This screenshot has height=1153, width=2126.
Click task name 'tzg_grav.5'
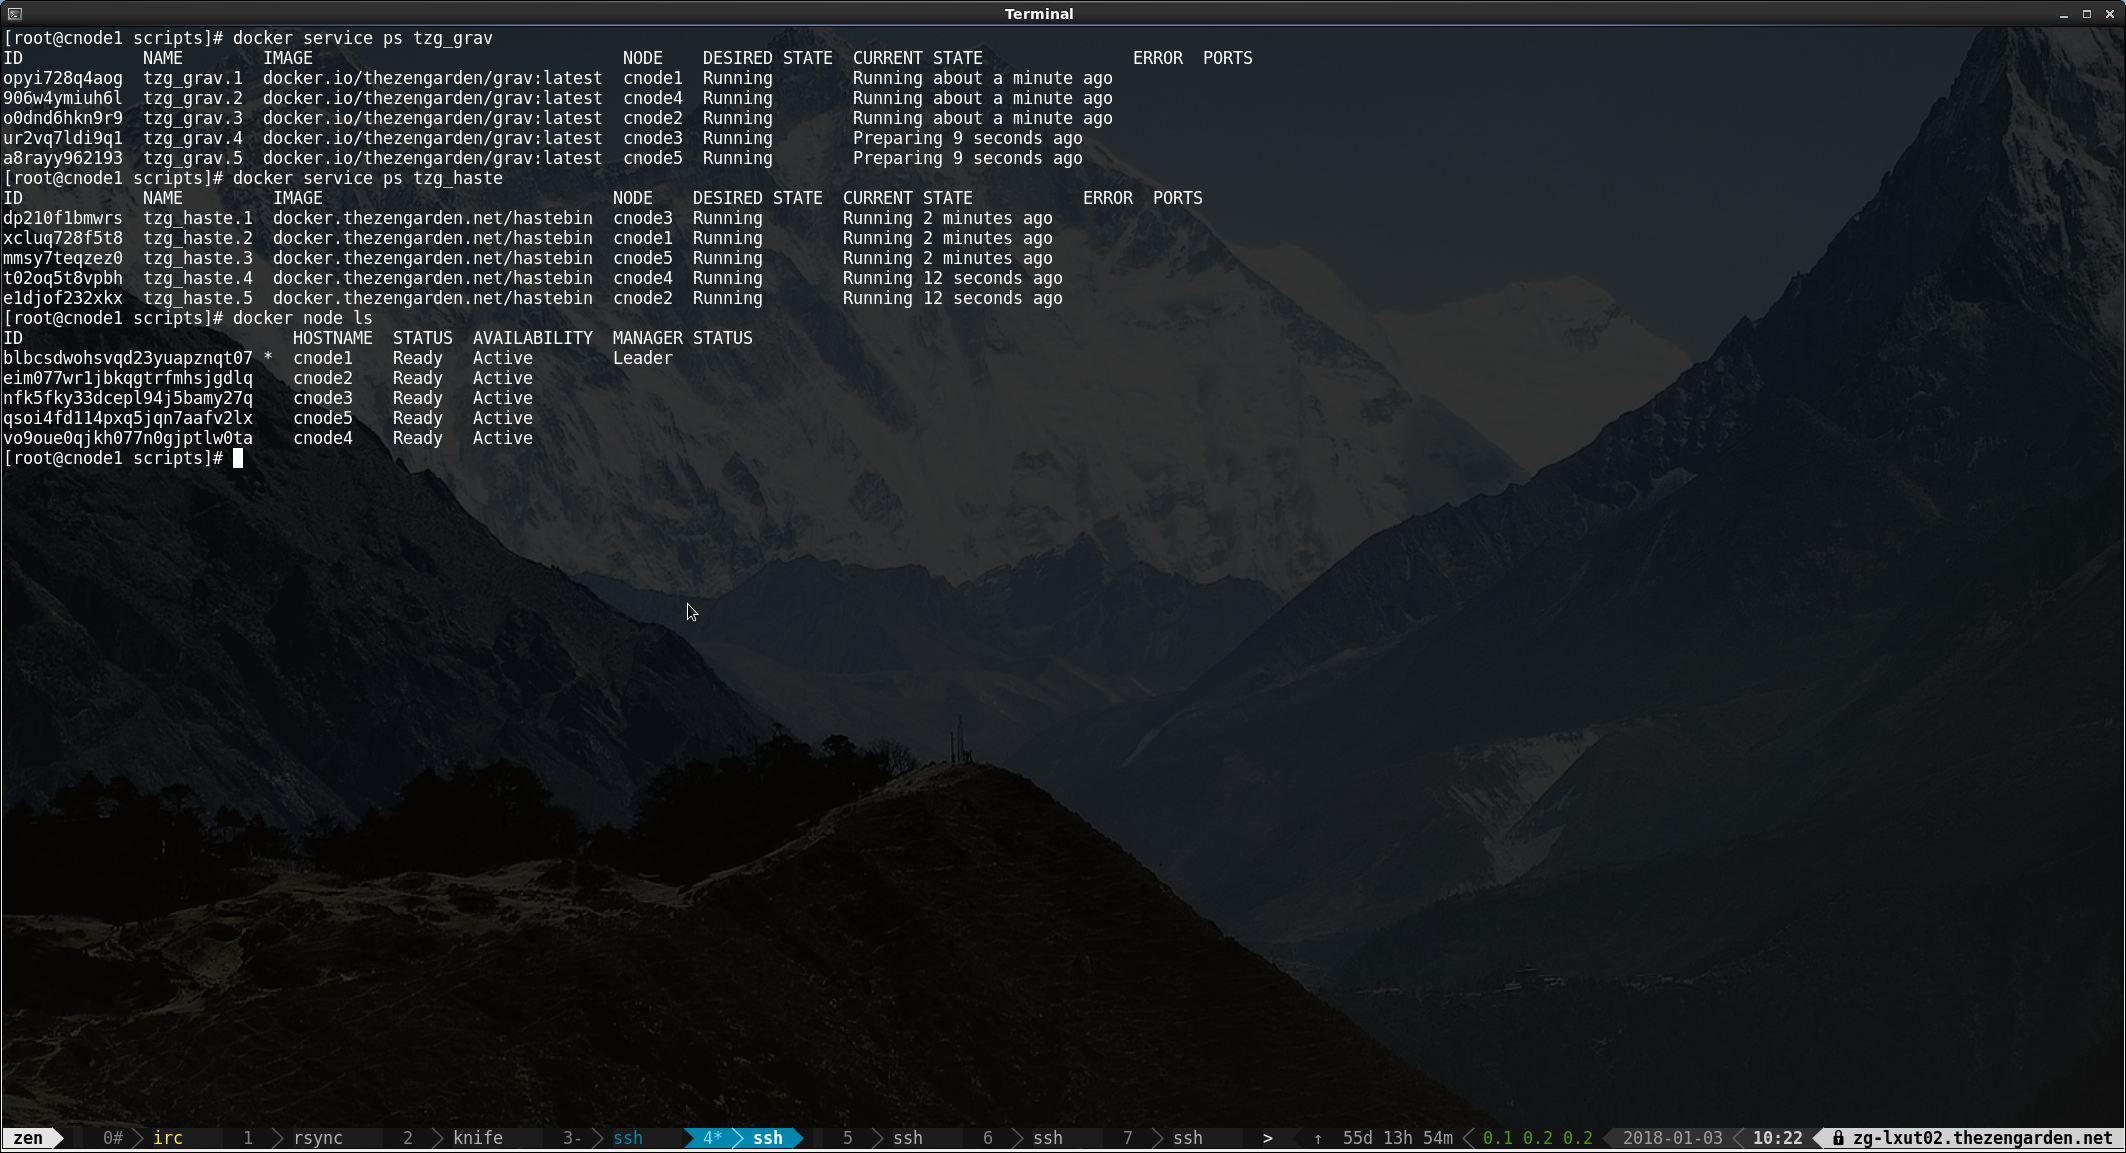pos(193,158)
